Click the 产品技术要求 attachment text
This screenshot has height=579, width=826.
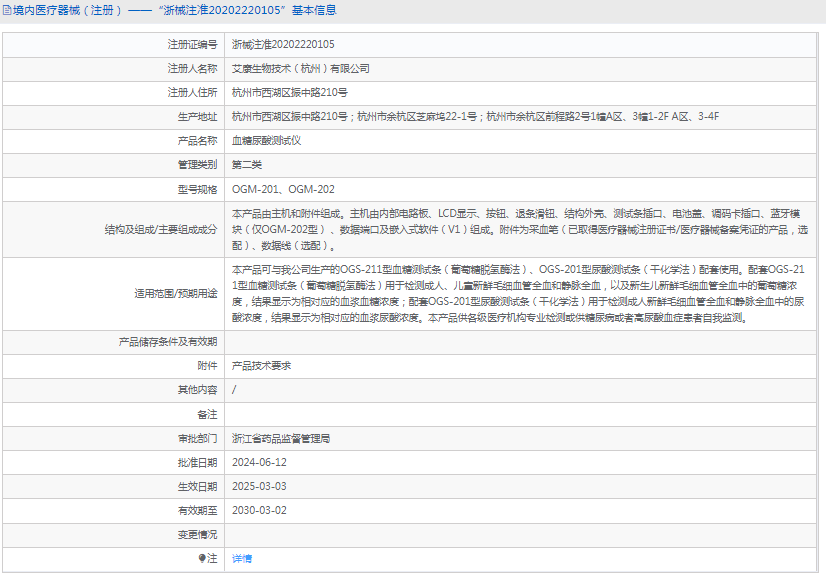[x=261, y=366]
